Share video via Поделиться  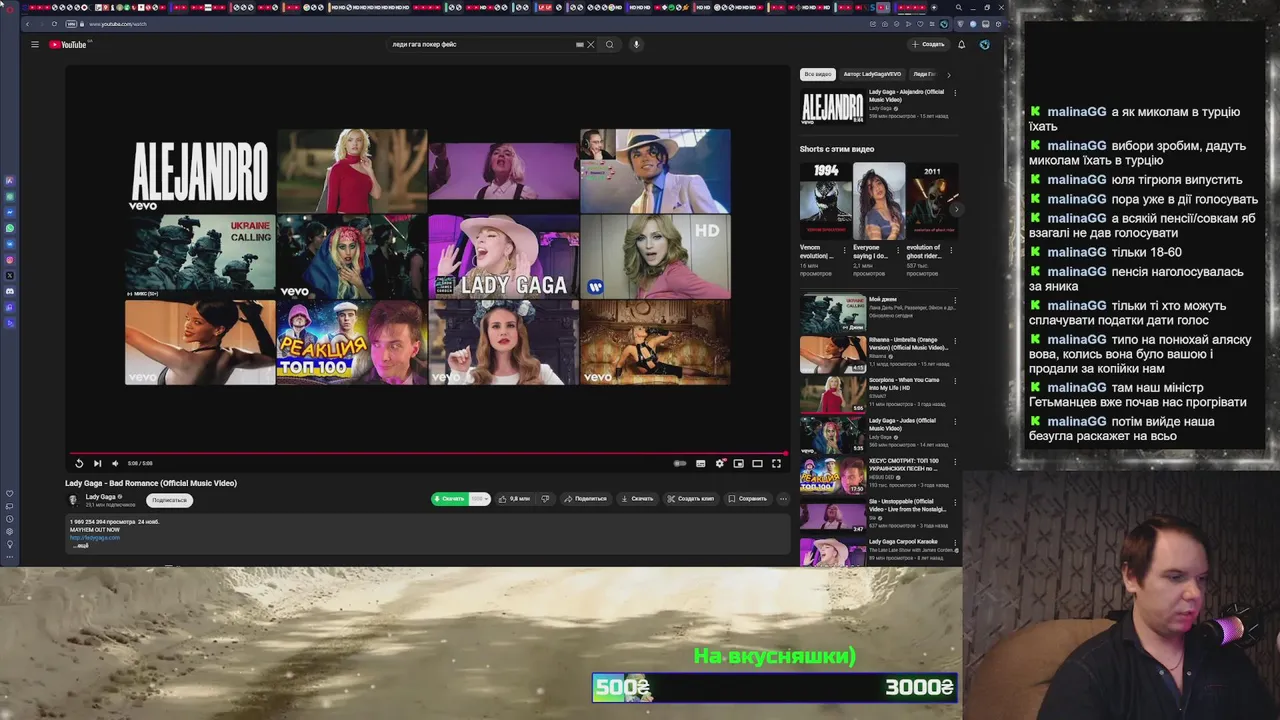[586, 498]
